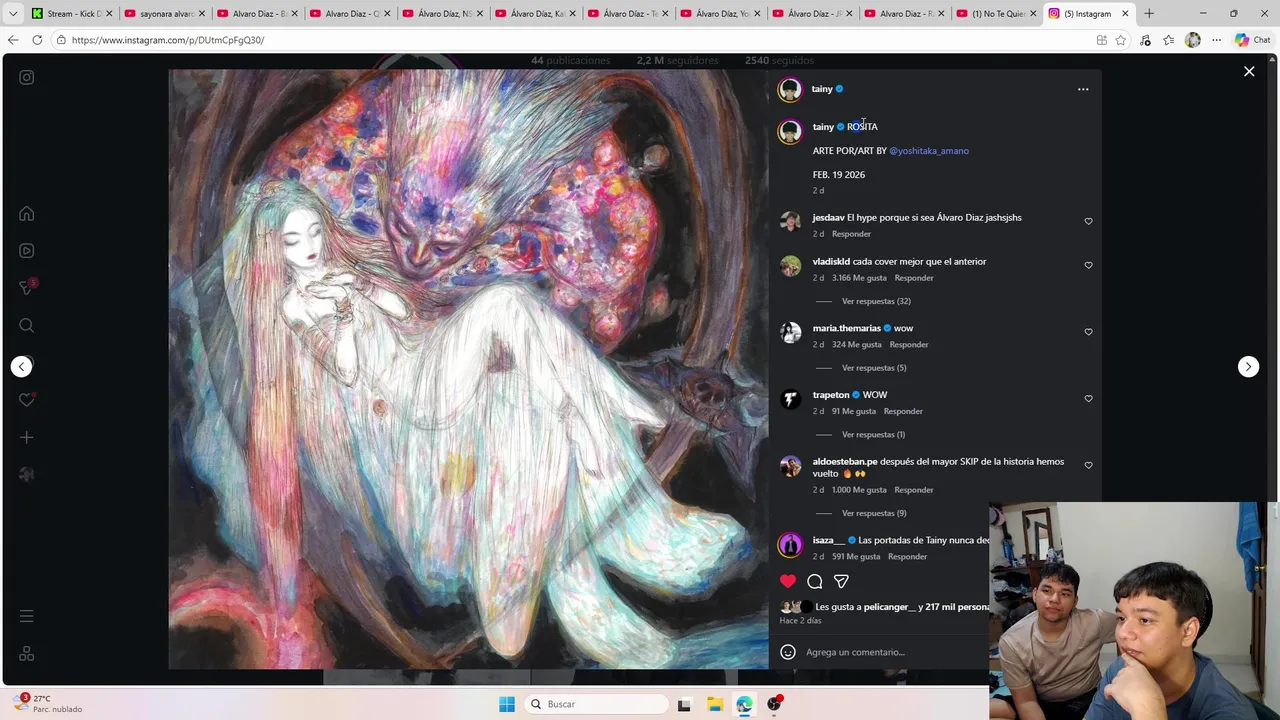This screenshot has height=720, width=1280.
Task: Open the Copilot Chat button
Action: click(x=1253, y=40)
